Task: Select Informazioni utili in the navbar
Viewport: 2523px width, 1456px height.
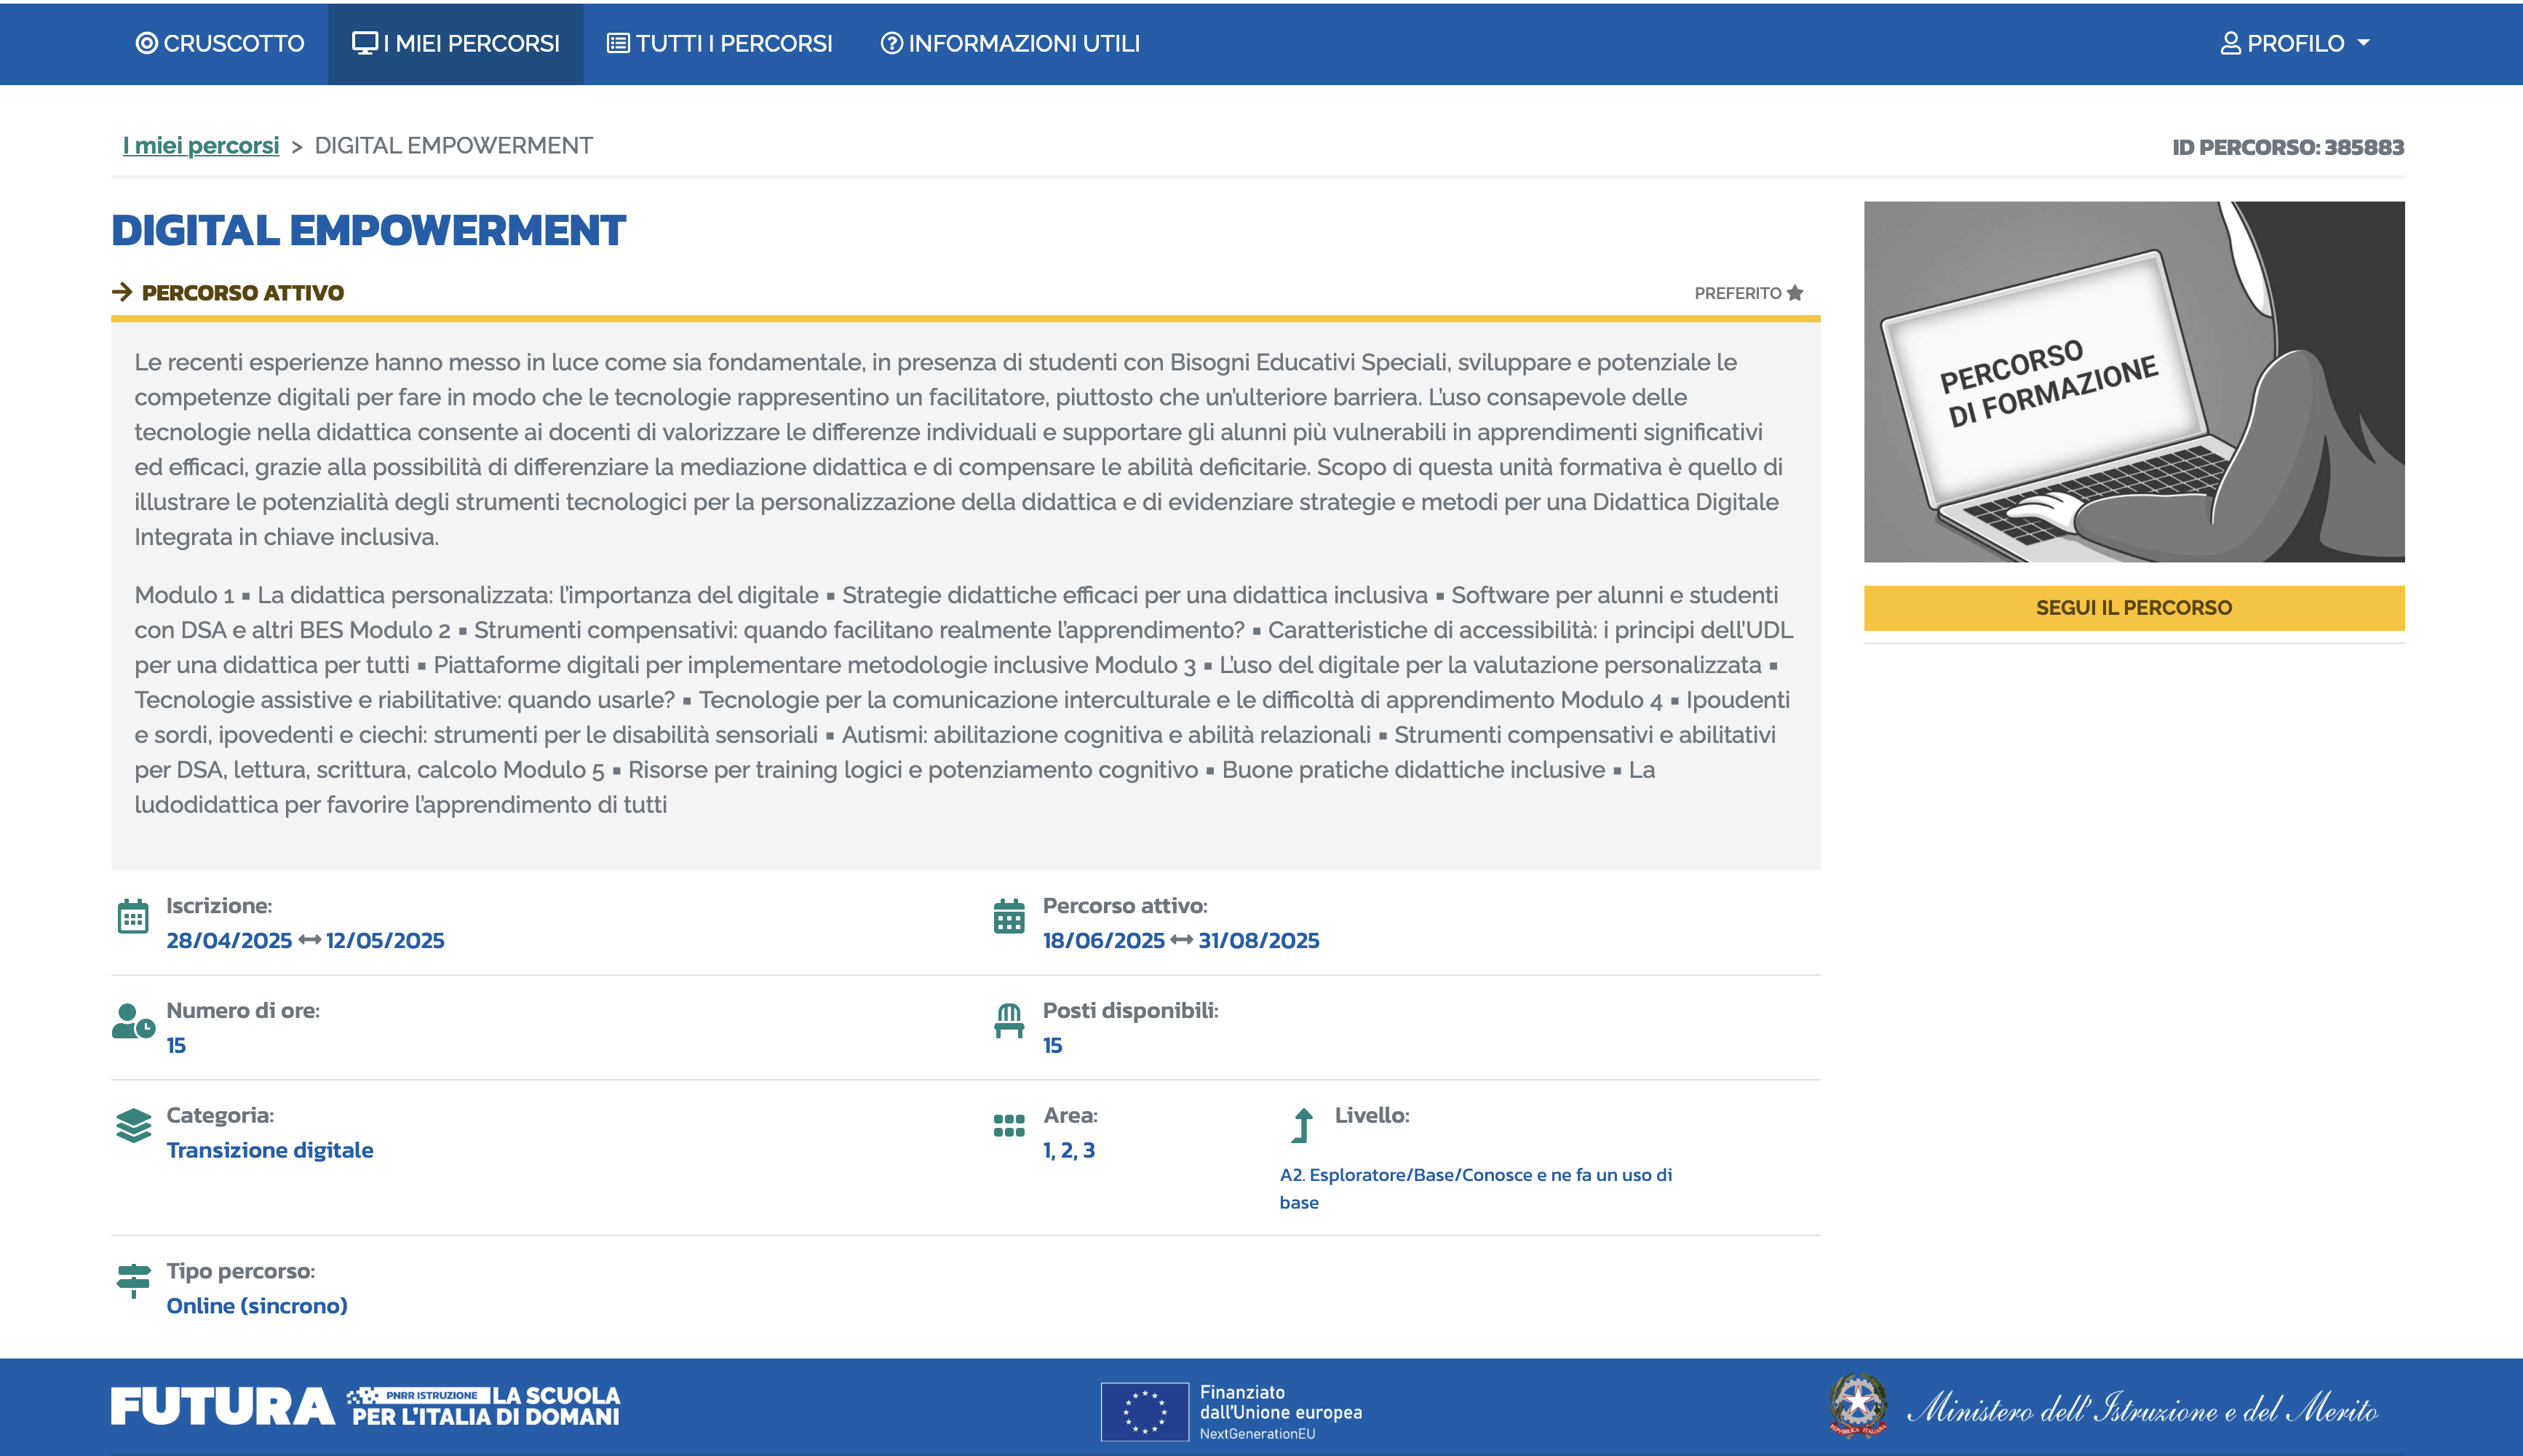Action: pos(1009,44)
